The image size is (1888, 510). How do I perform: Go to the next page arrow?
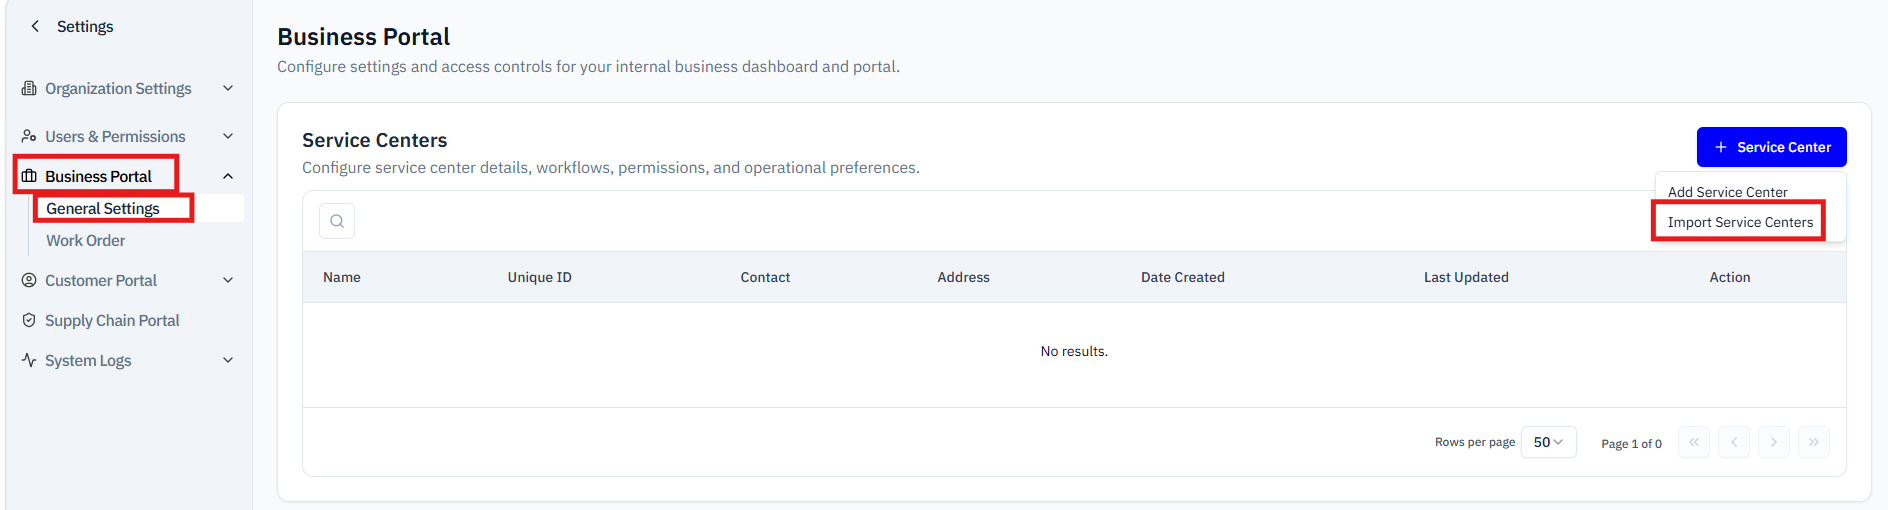1773,442
